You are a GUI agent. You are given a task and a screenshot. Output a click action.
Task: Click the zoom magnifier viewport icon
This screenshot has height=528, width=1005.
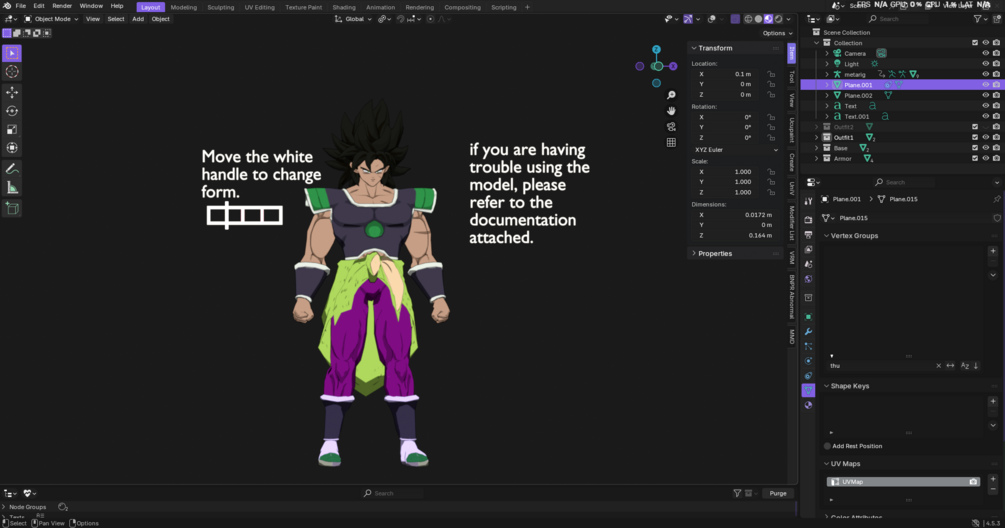(671, 95)
